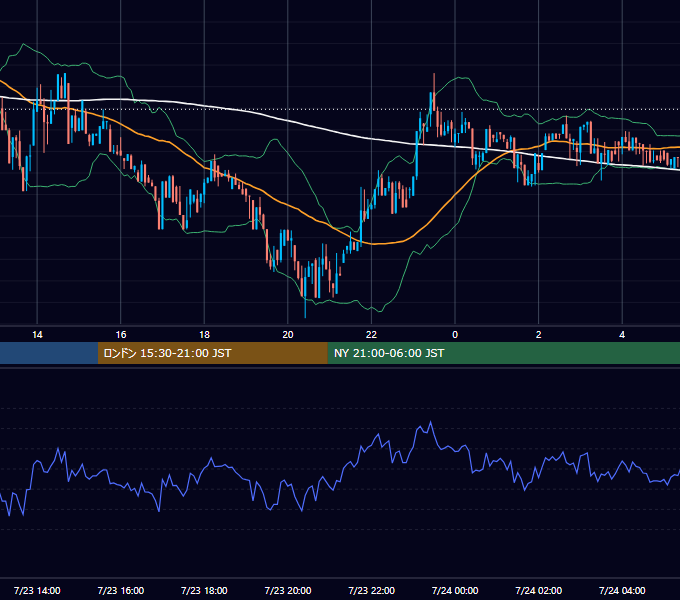The width and height of the screenshot is (680, 600).
Task: Click the 16 hour axis label
Action: tap(121, 335)
